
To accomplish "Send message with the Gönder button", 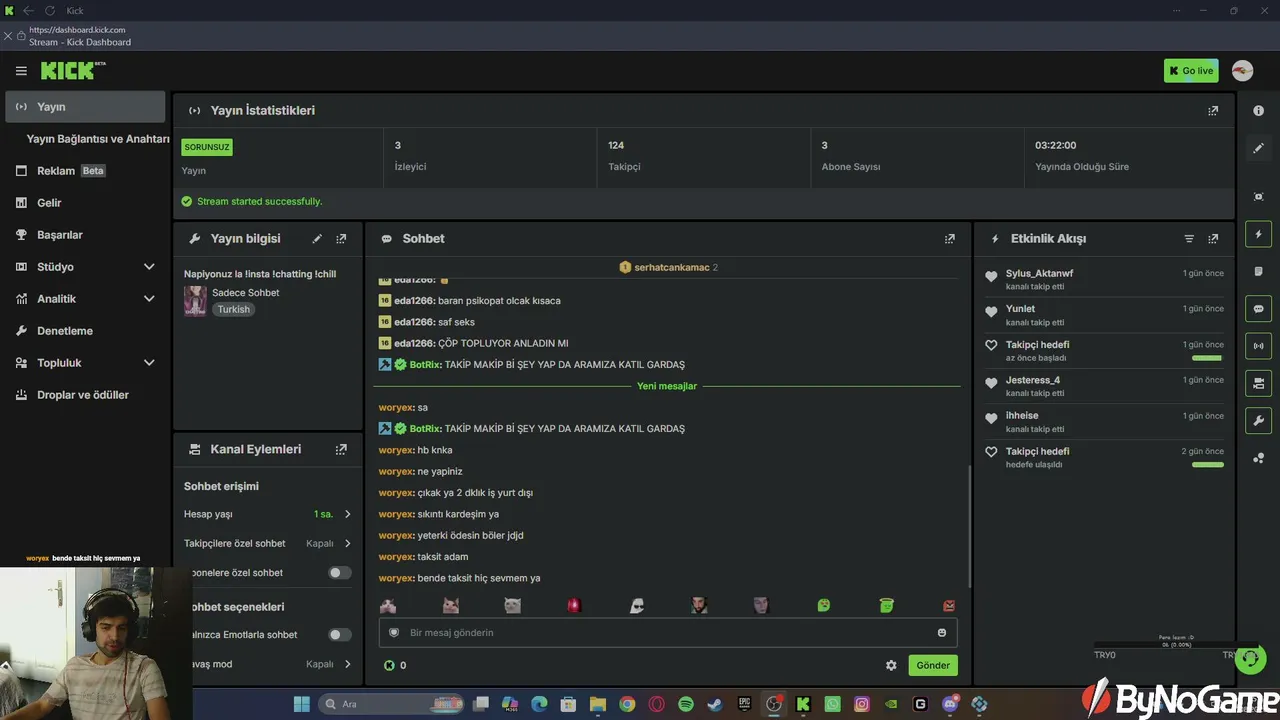I will coord(933,665).
